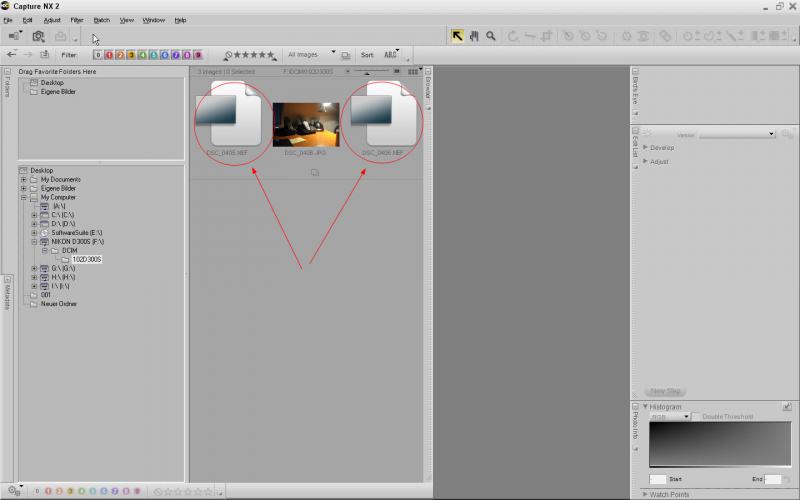Viewport: 800px width, 500px height.
Task: Expand the Watch Points section
Action: [x=645, y=494]
